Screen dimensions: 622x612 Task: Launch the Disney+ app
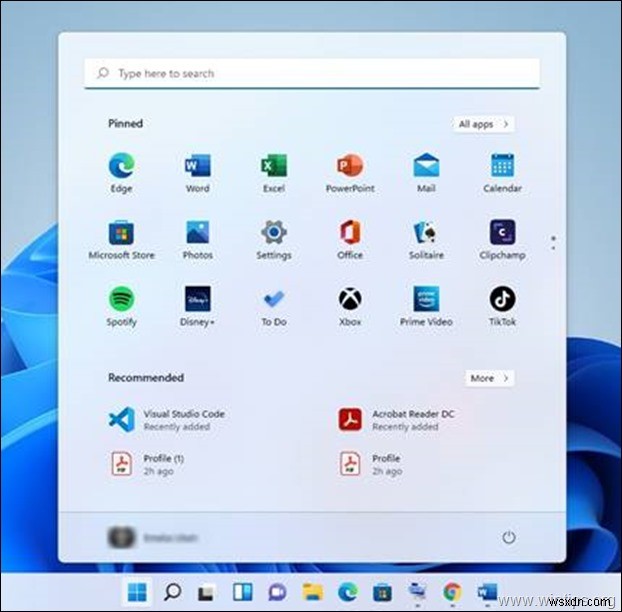[198, 306]
